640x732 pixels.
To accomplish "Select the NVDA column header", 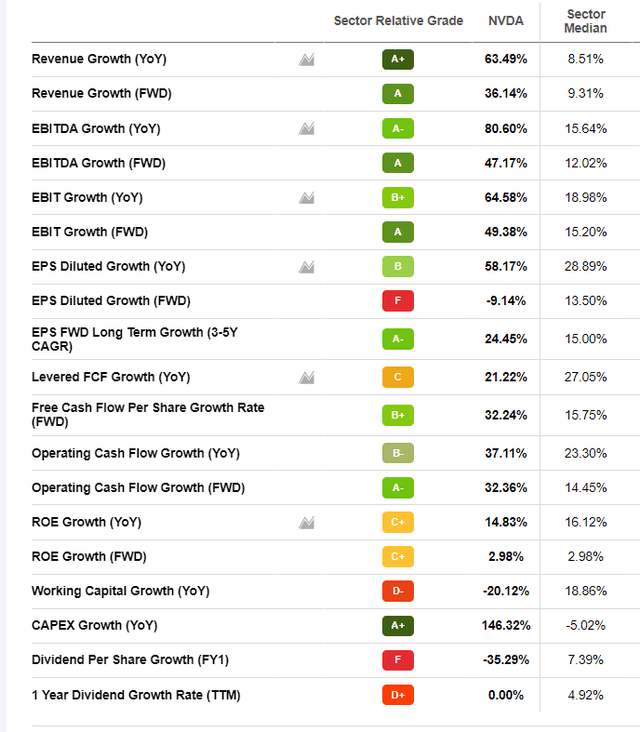I will (x=505, y=21).
